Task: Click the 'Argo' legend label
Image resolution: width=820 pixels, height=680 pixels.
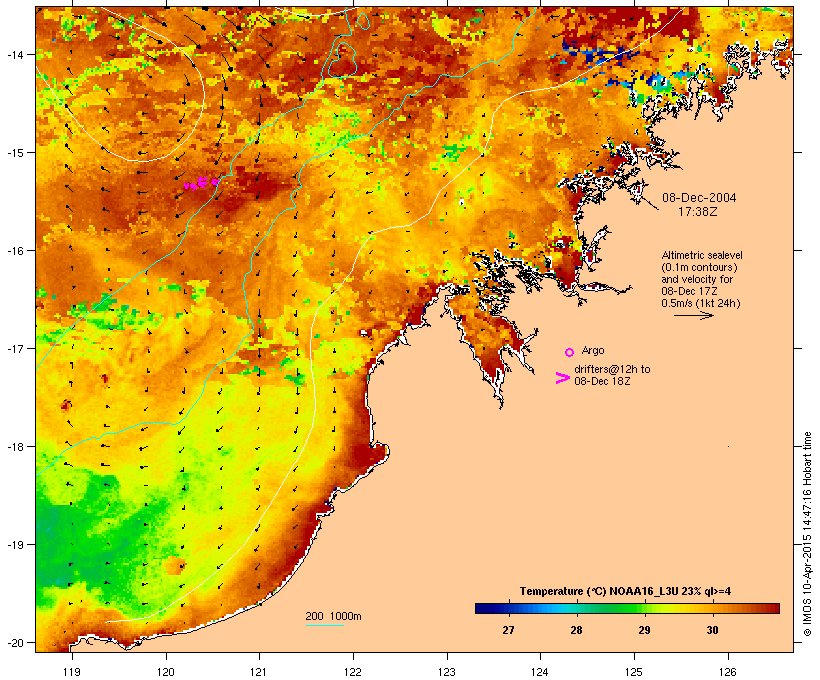Action: (x=593, y=350)
